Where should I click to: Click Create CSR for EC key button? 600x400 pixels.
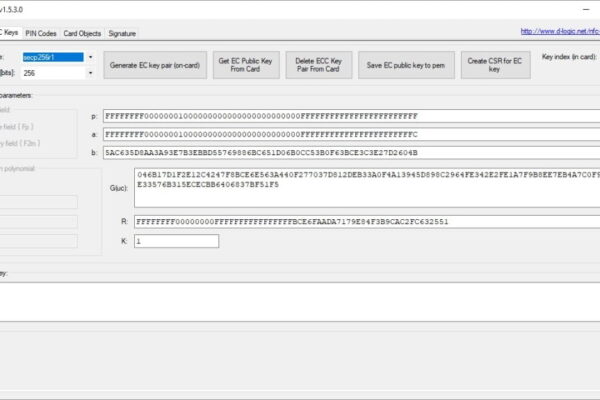click(495, 65)
